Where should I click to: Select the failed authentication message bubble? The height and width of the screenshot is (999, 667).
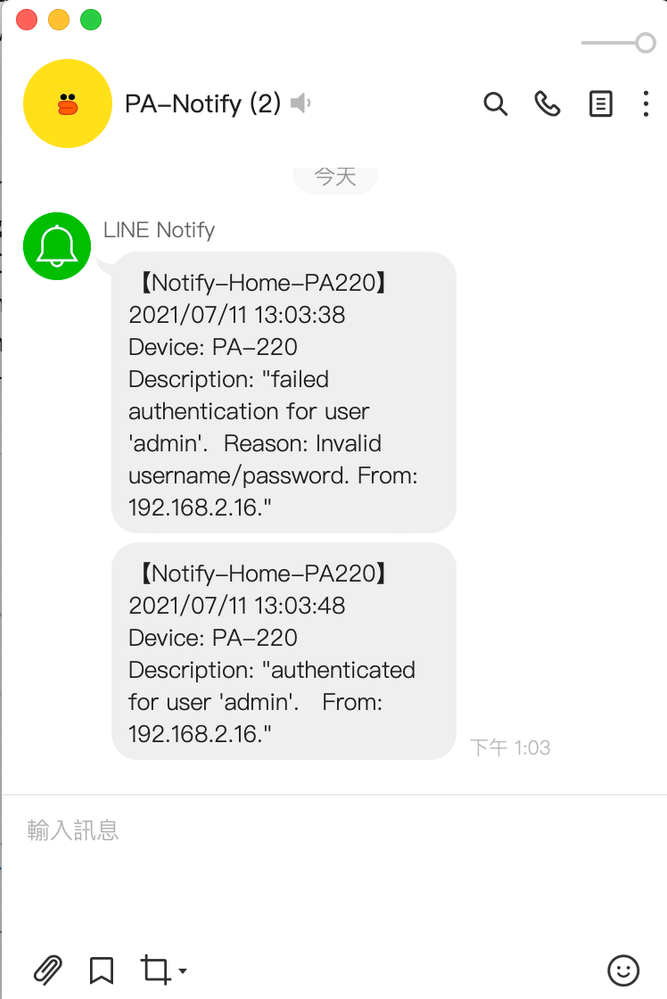(x=283, y=392)
